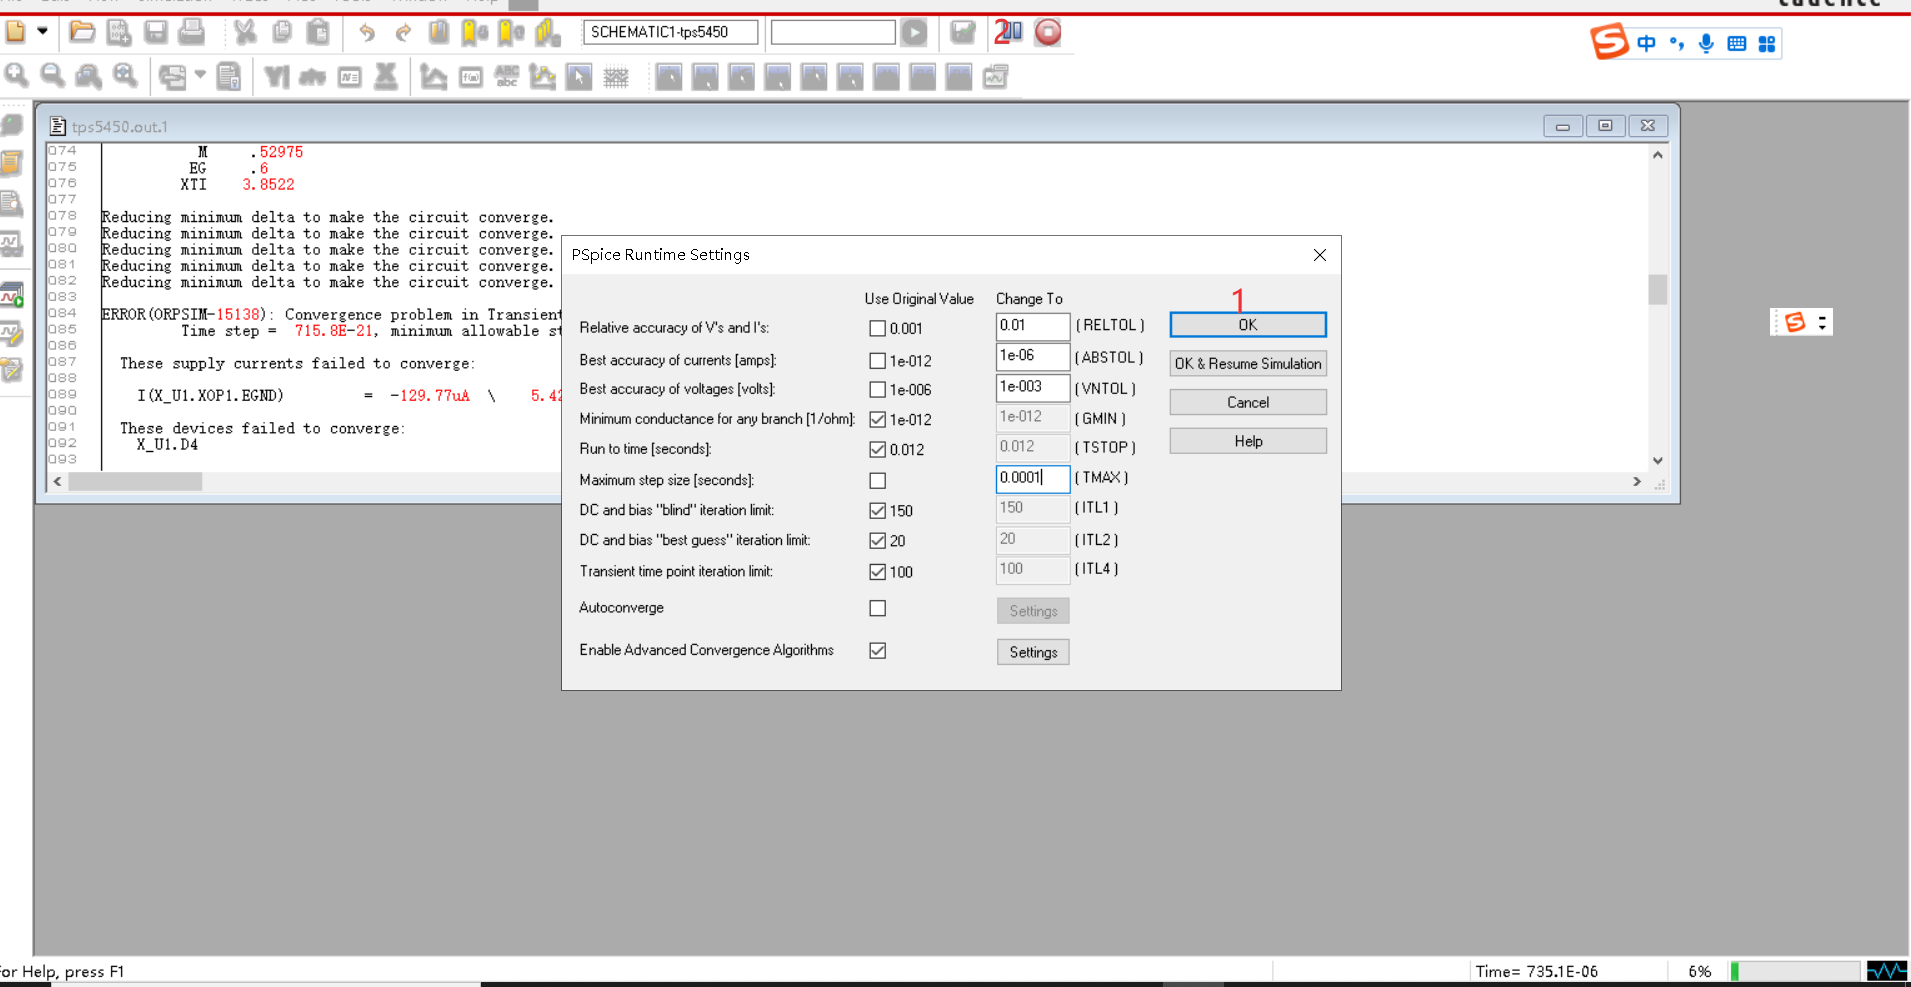Viewport: 1911px width, 987px height.
Task: Click the Help button in dialog
Action: (x=1248, y=441)
